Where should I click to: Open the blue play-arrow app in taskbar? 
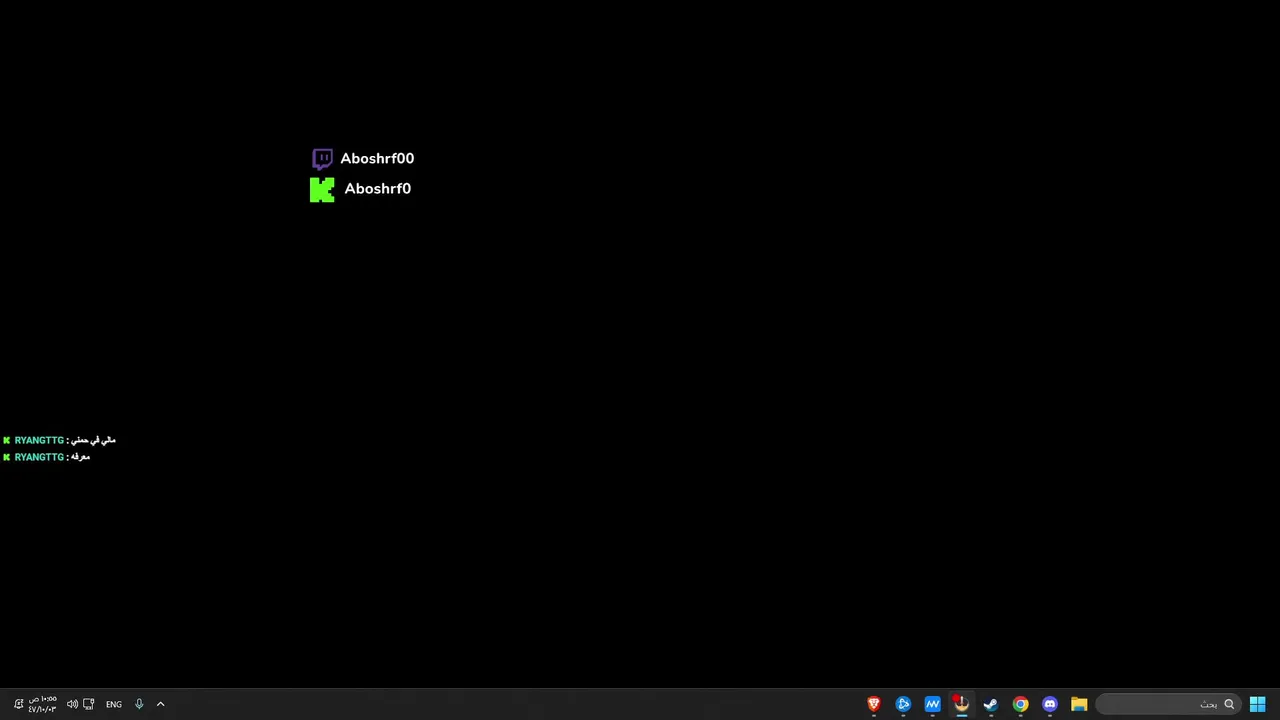(903, 704)
